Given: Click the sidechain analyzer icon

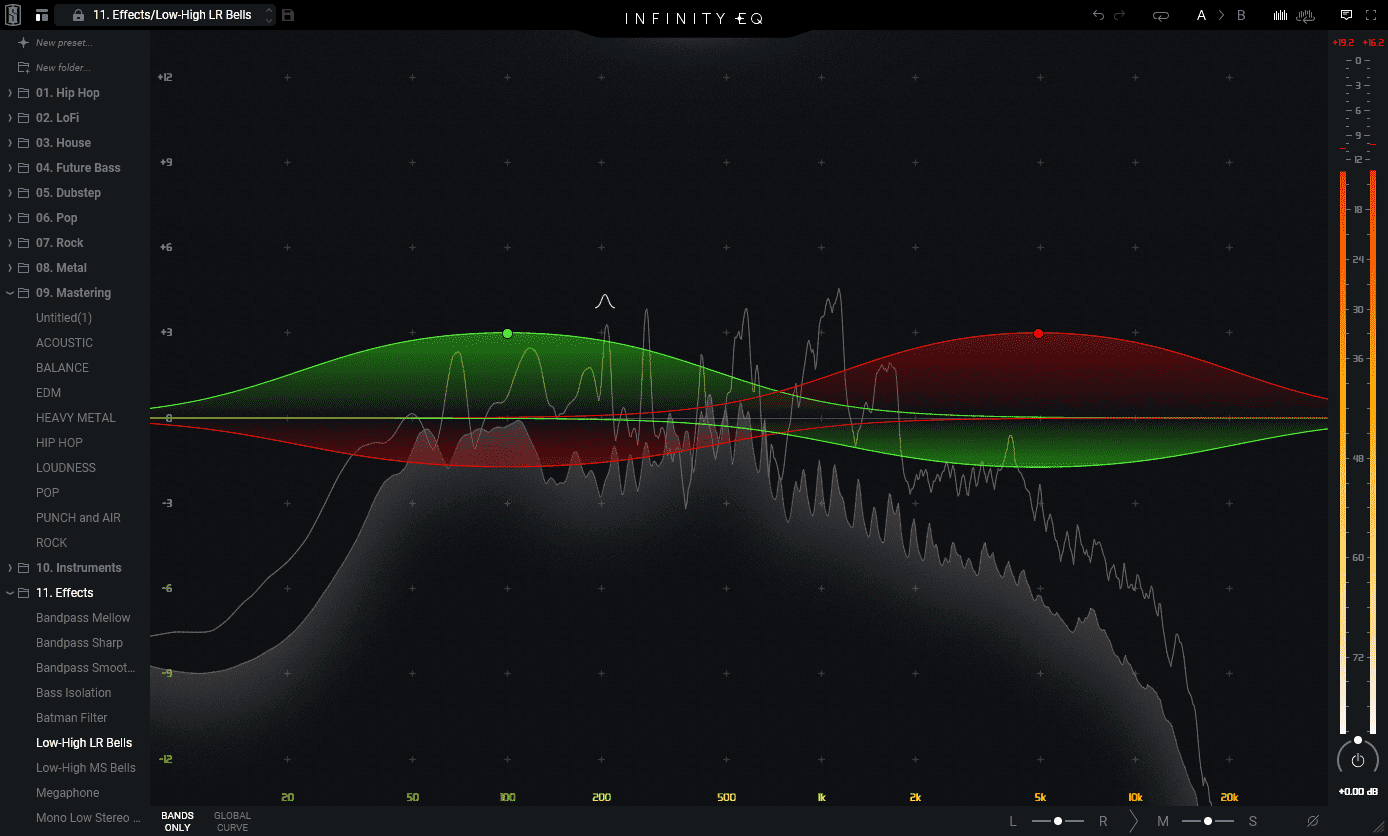Looking at the screenshot, I should pos(1304,15).
